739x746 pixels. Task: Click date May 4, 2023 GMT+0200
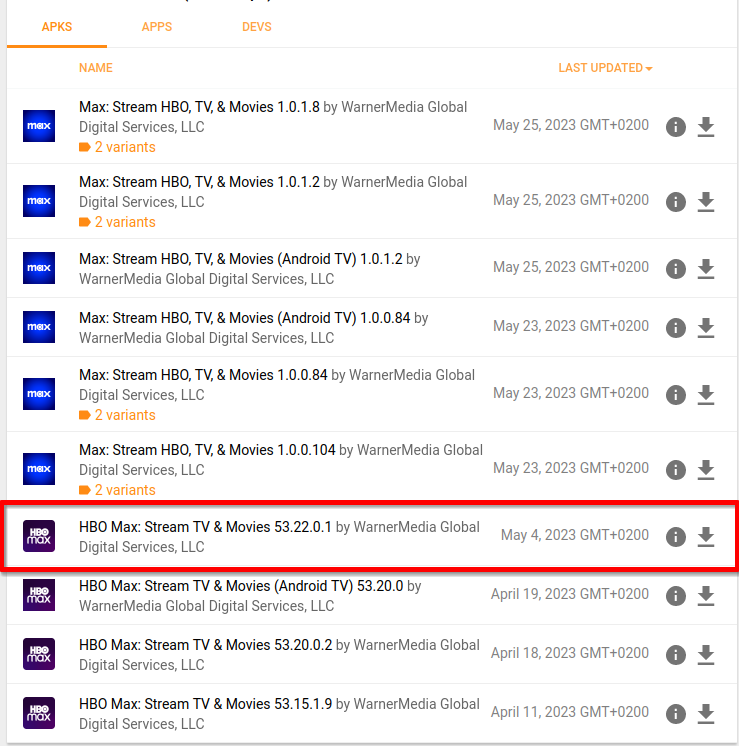tap(574, 535)
